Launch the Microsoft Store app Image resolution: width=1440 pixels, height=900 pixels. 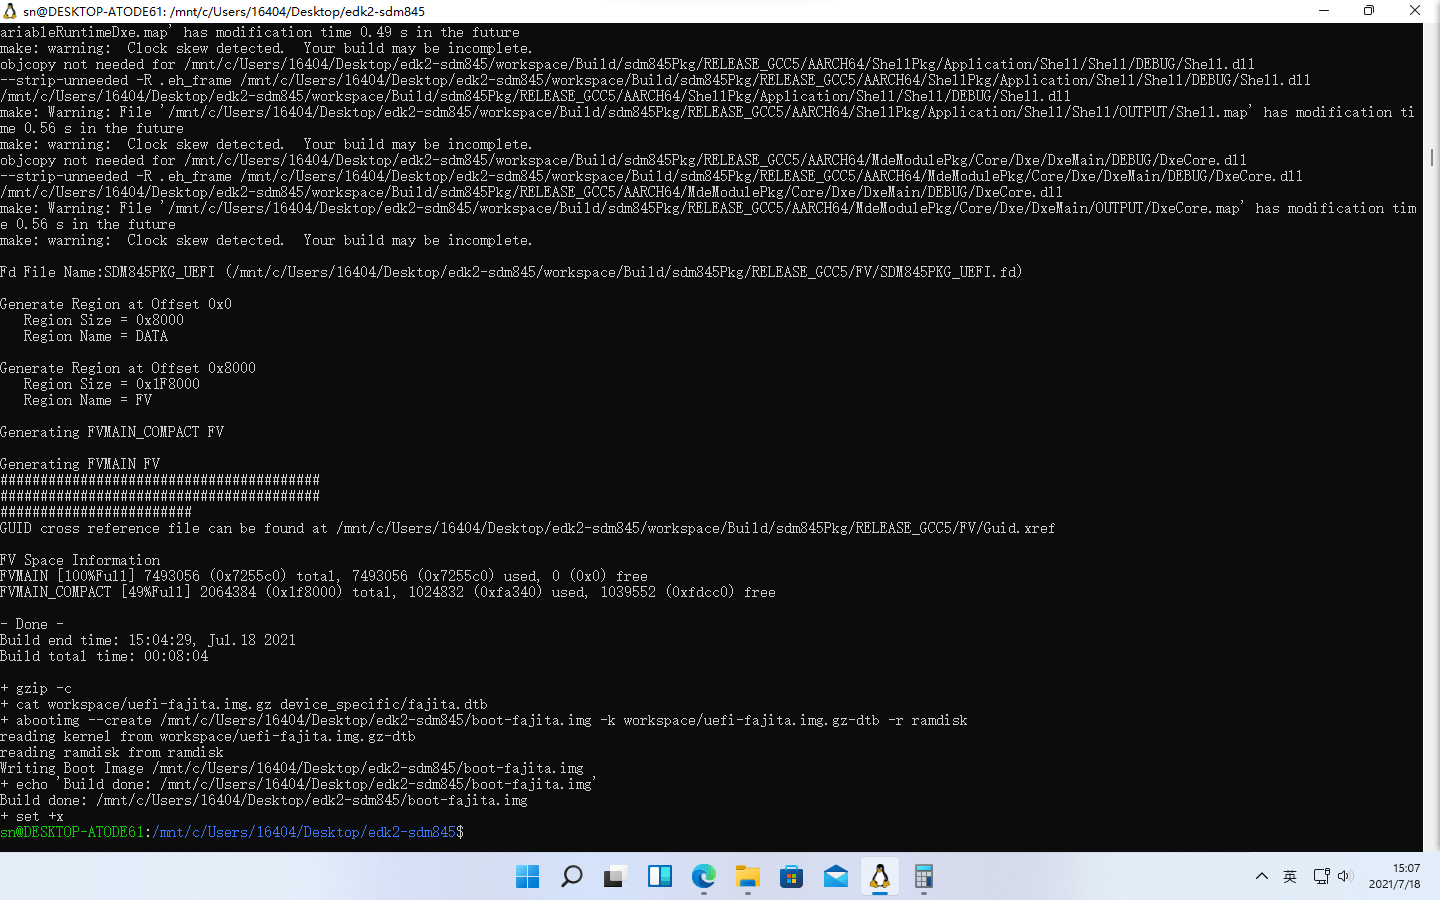coord(792,876)
